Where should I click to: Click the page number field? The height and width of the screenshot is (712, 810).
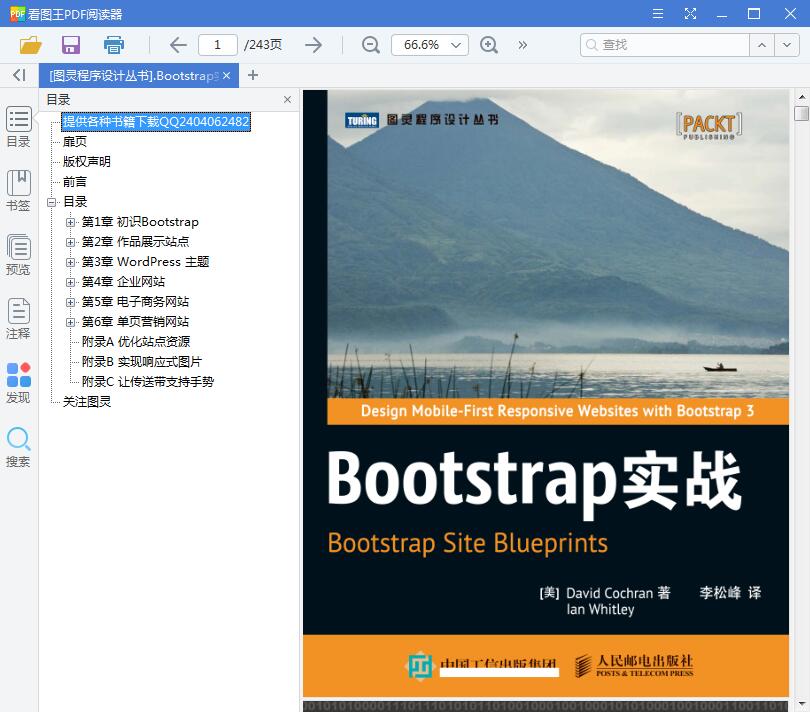coord(217,45)
